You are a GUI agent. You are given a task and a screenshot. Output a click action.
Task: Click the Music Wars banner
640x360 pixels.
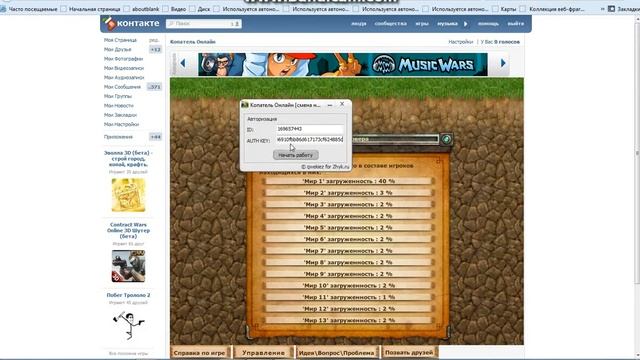[342, 64]
